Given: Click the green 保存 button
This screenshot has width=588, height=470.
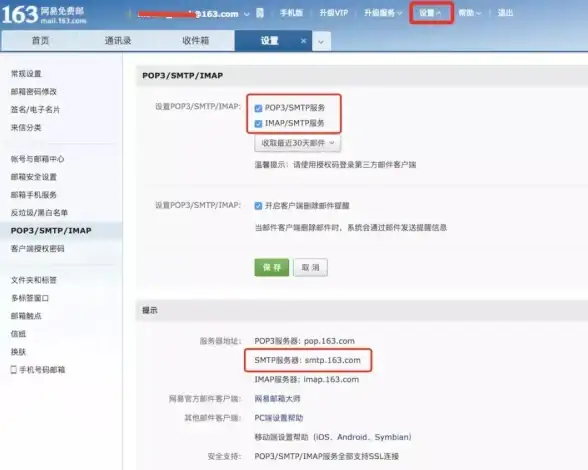Looking at the screenshot, I should tap(272, 267).
